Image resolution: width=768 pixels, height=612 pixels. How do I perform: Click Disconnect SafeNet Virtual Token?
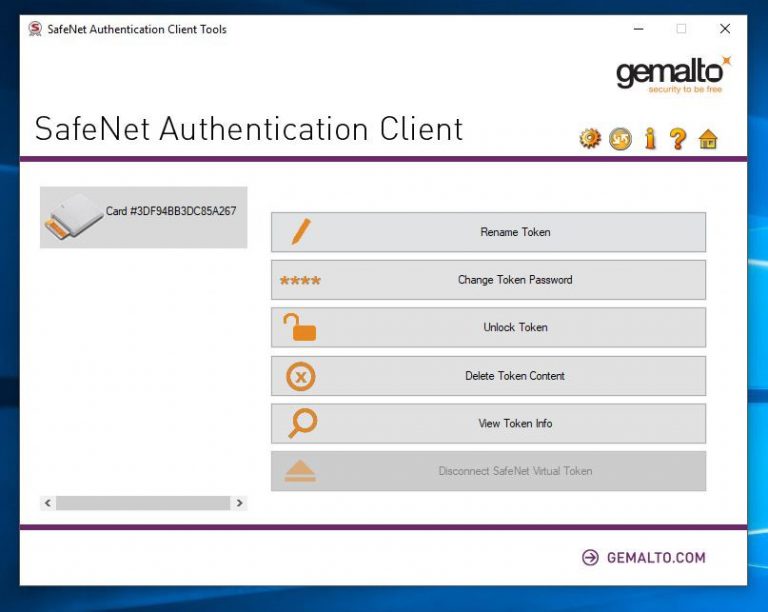(x=488, y=471)
